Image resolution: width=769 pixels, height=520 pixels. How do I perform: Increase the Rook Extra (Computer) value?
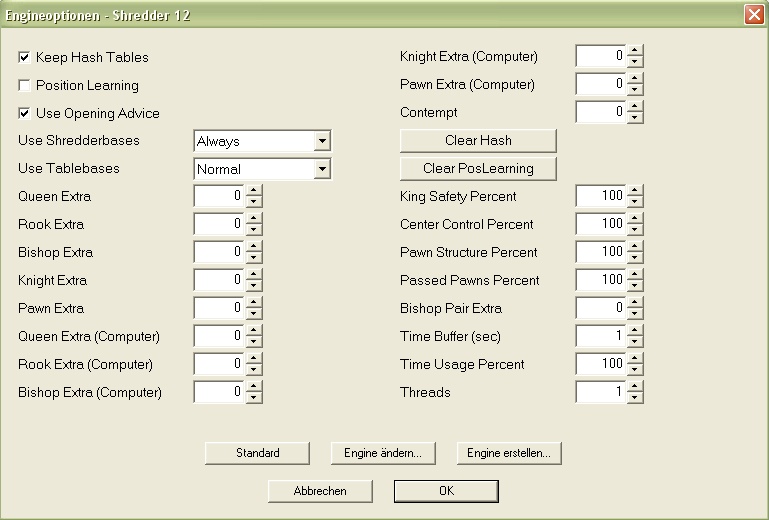(x=254, y=359)
